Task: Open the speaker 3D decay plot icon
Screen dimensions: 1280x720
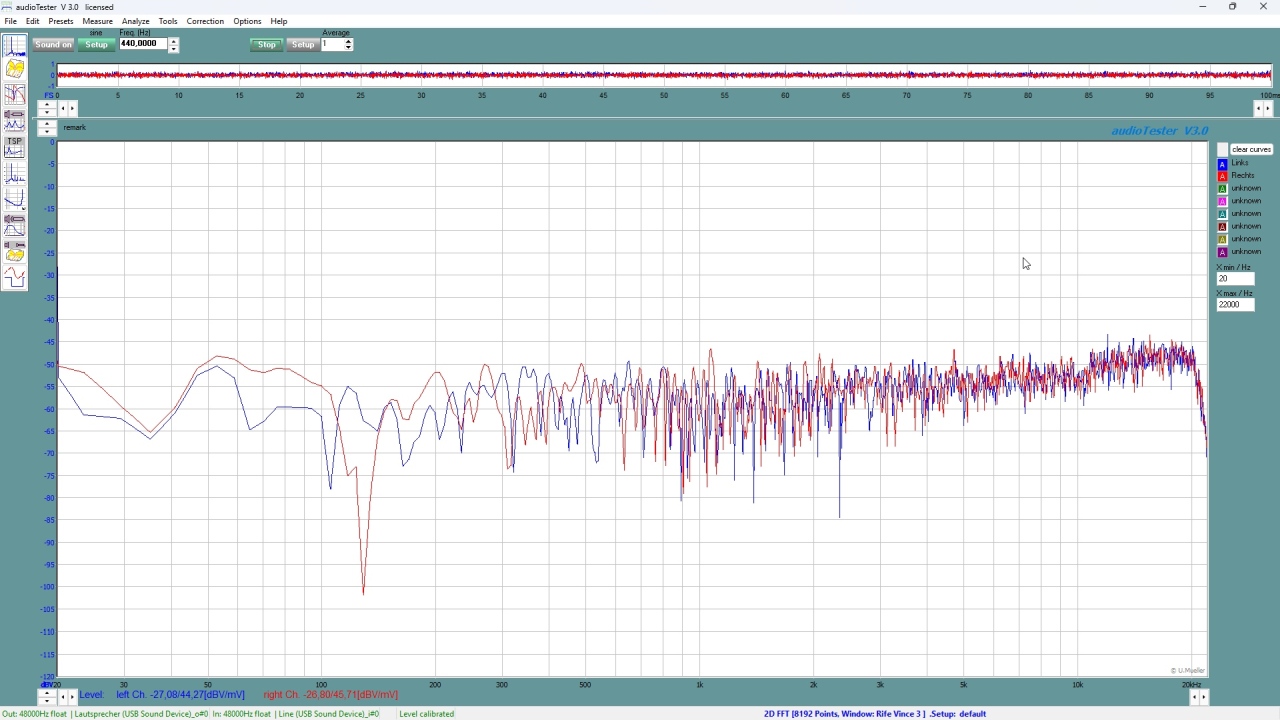Action: pos(14,250)
